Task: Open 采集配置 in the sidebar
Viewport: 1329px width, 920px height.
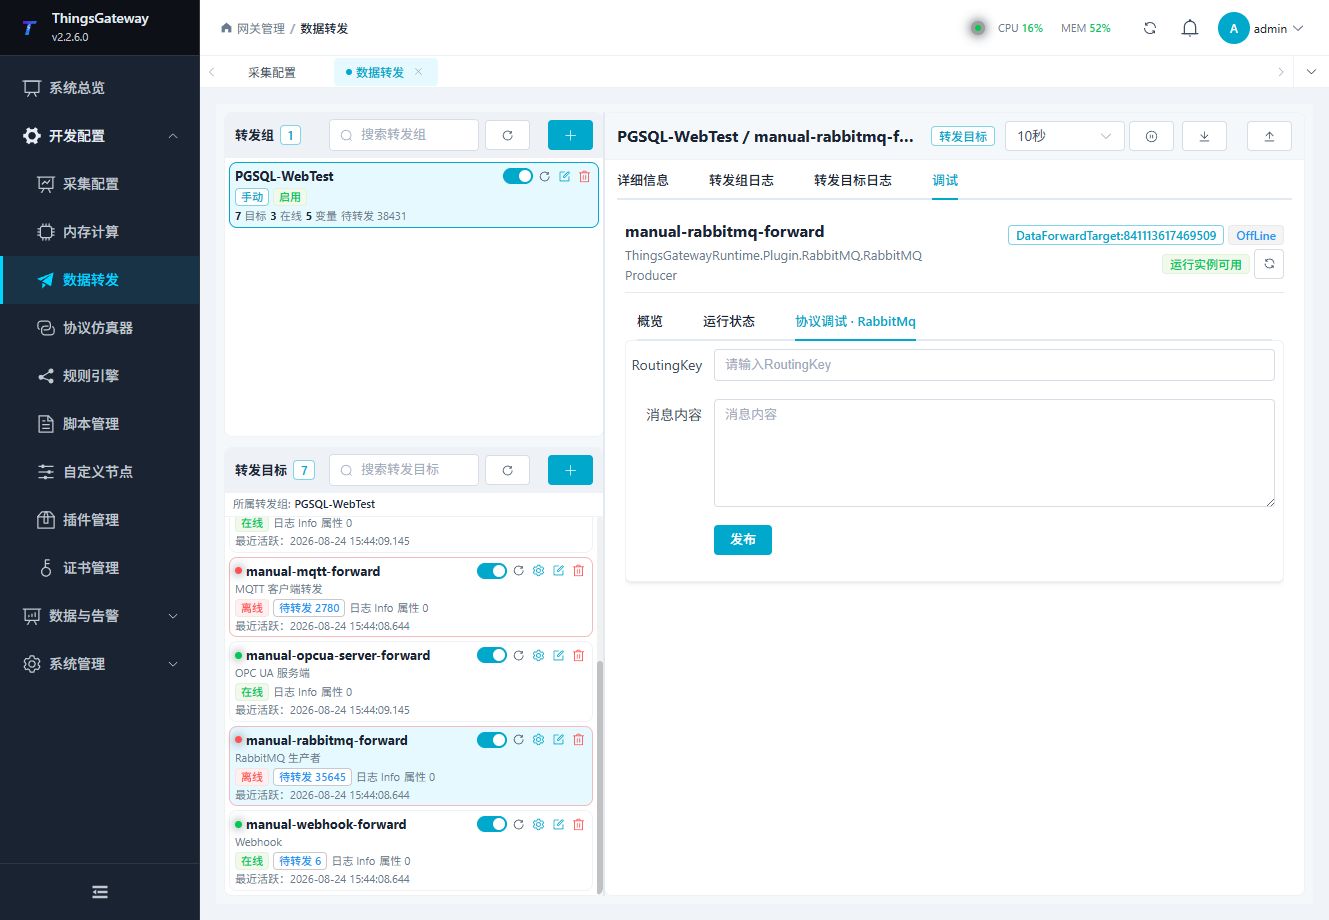Action: (100, 184)
